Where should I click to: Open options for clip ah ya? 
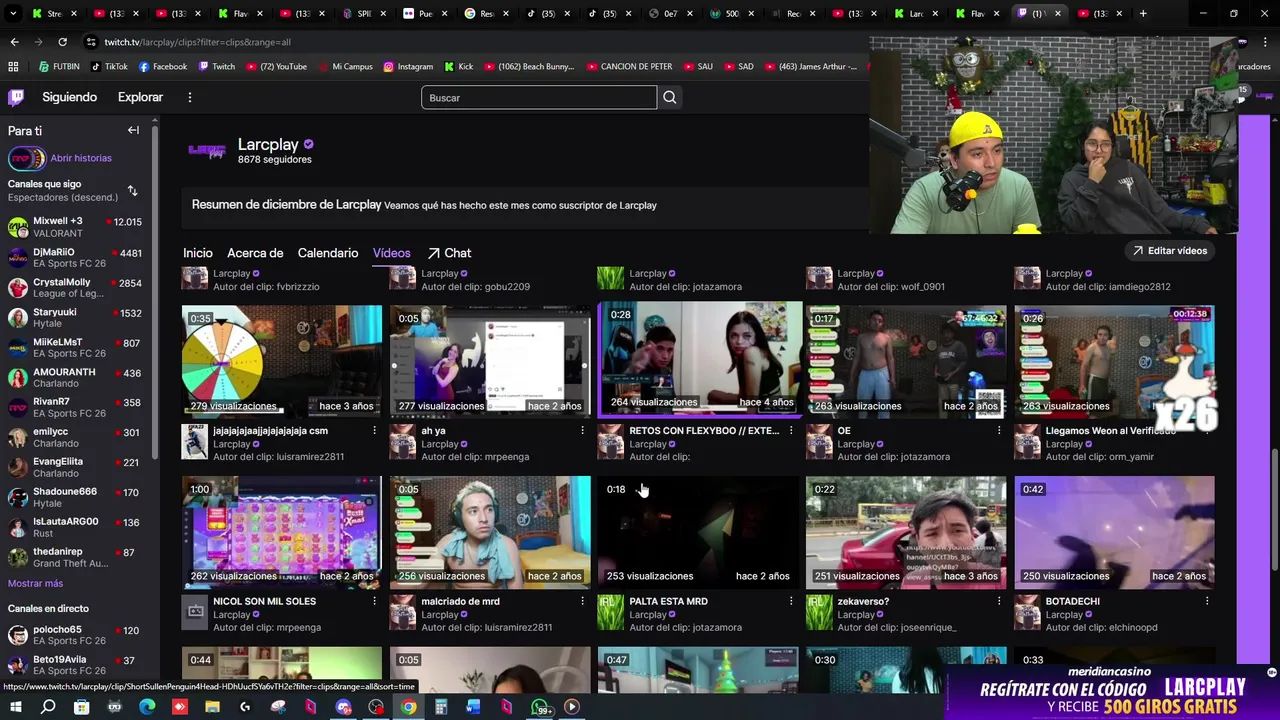click(582, 431)
